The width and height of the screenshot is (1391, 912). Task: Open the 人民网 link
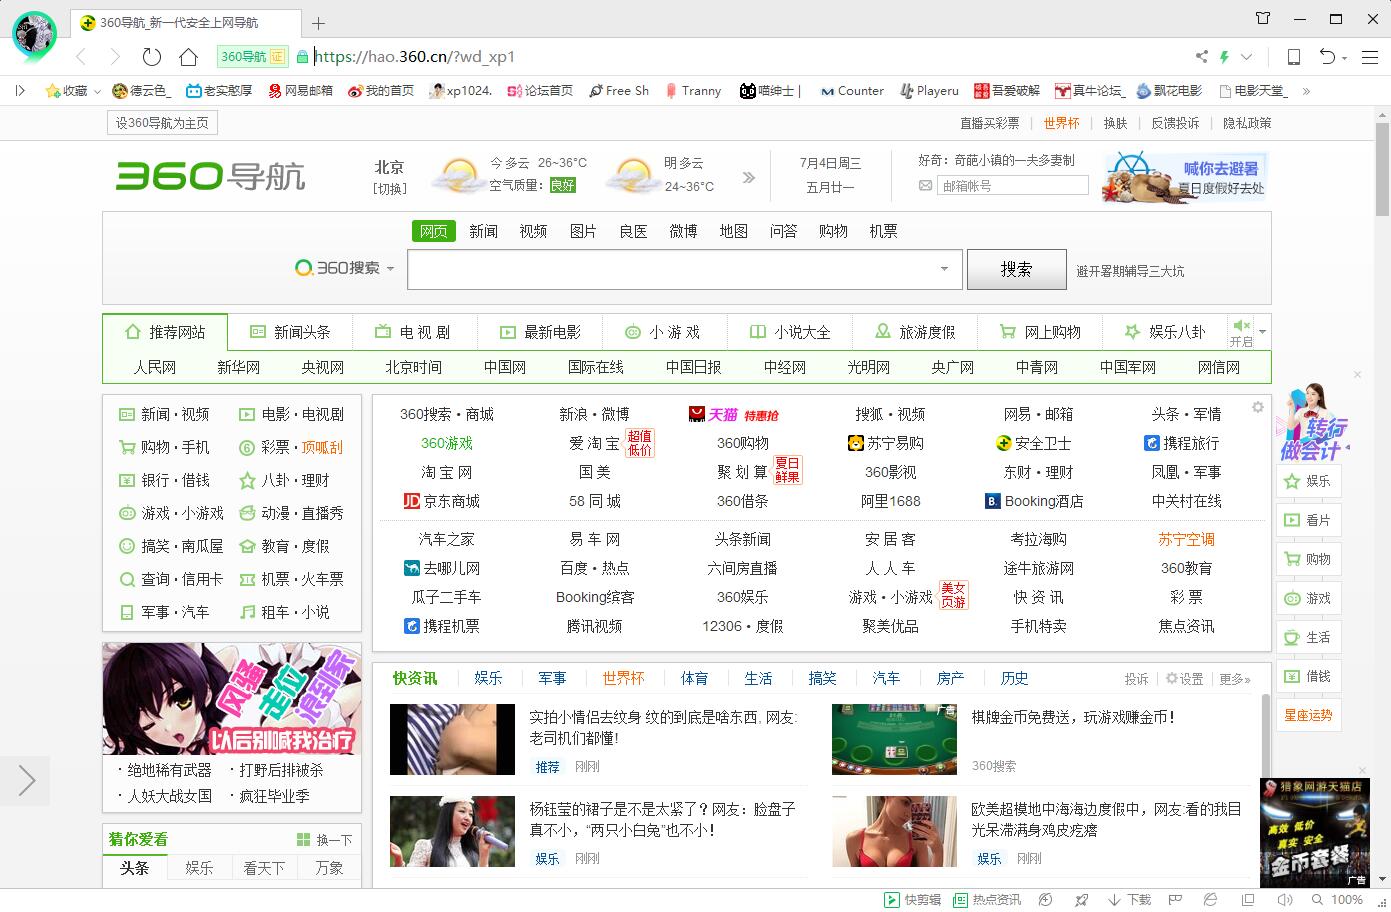tap(155, 367)
